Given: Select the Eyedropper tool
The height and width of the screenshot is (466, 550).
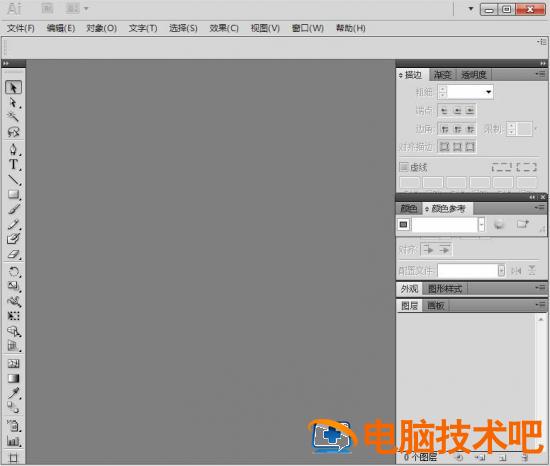Looking at the screenshot, I should [x=13, y=393].
